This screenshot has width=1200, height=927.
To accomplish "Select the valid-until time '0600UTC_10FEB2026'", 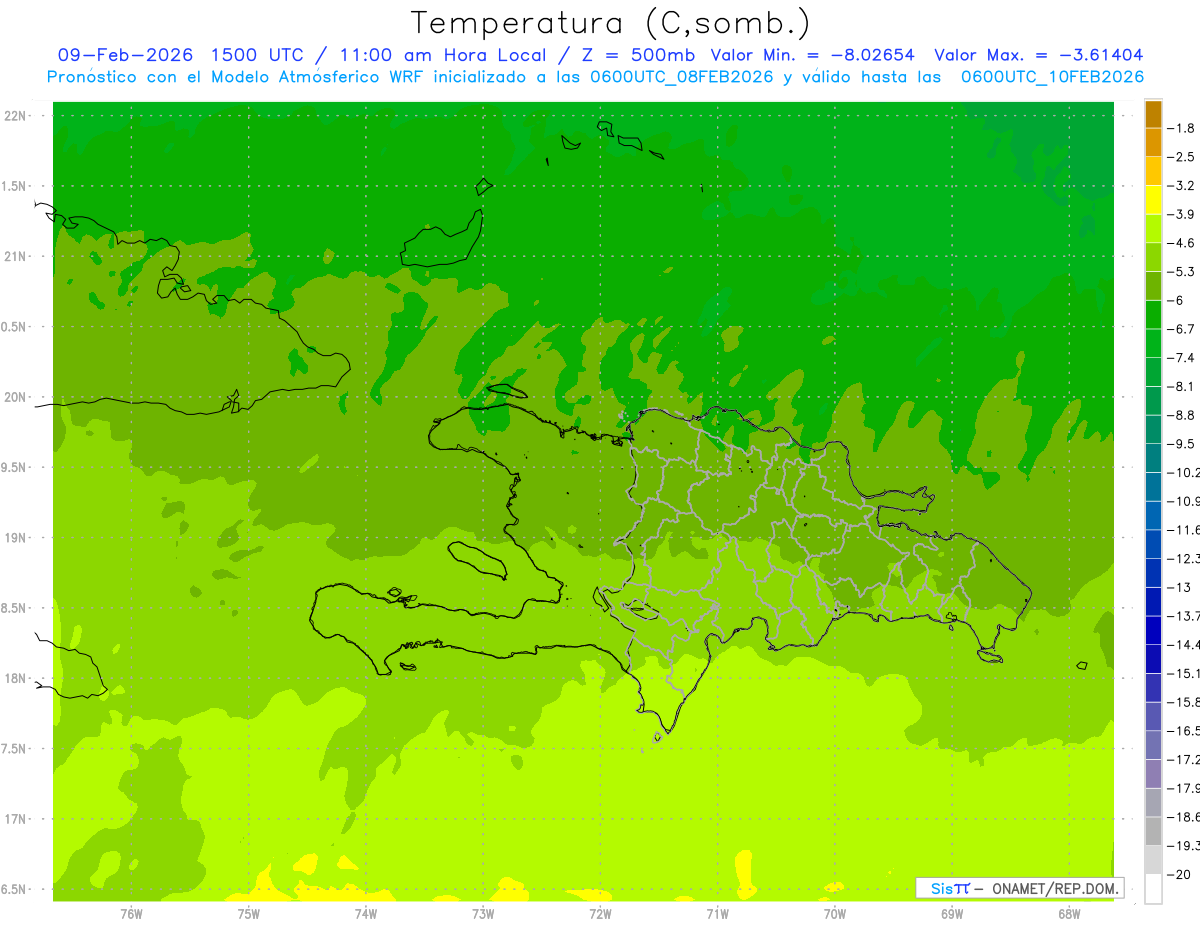I will [x=1053, y=77].
